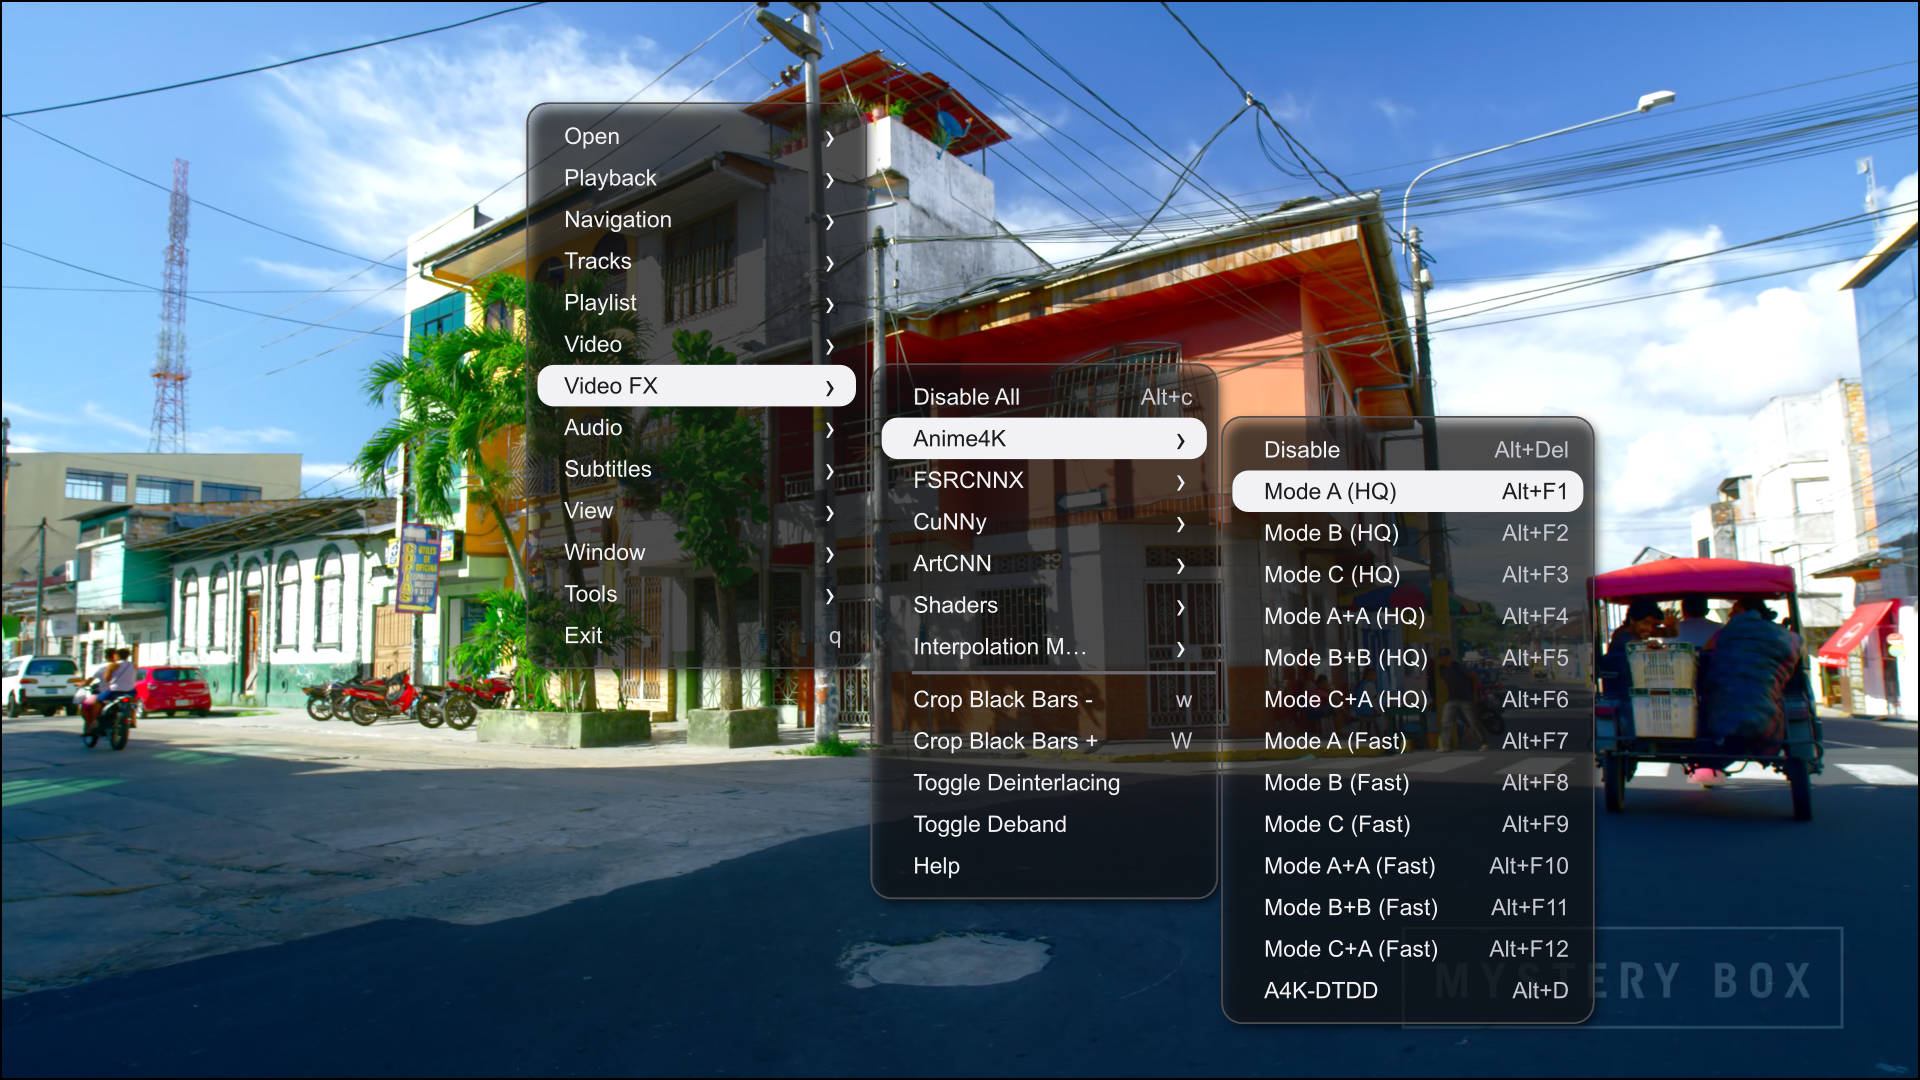Open the View submenu
The height and width of the screenshot is (1080, 1920).
point(696,511)
